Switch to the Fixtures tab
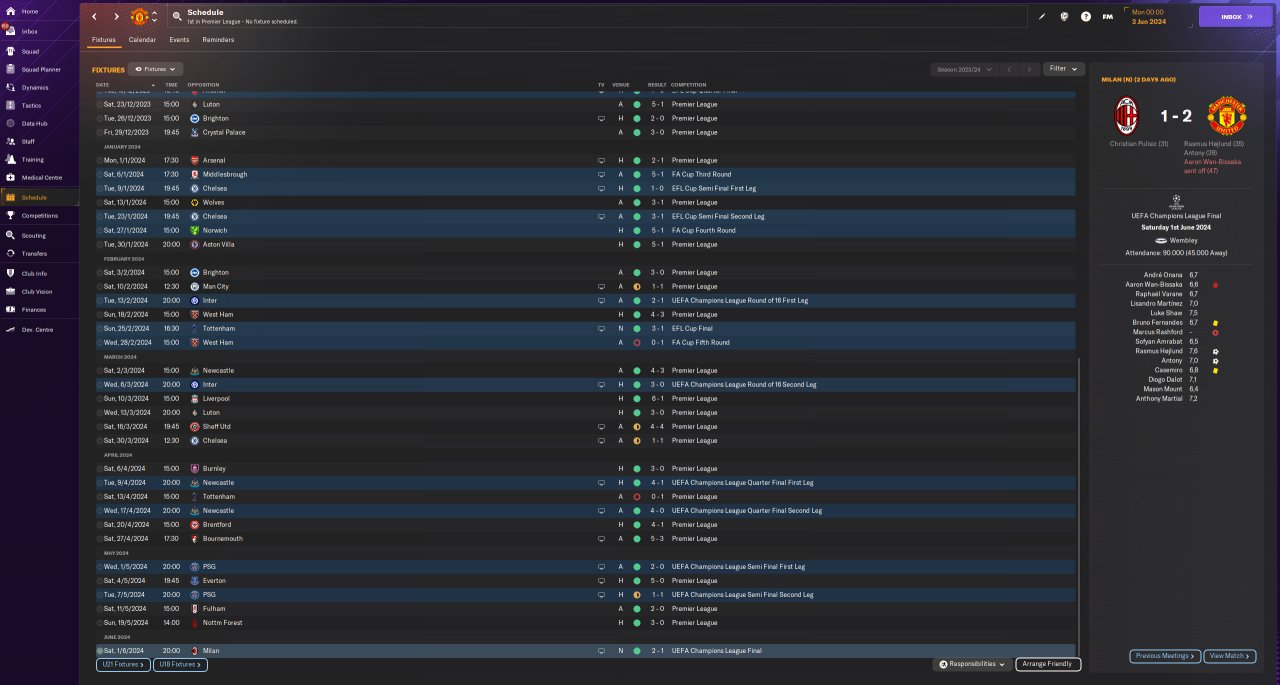 click(104, 40)
